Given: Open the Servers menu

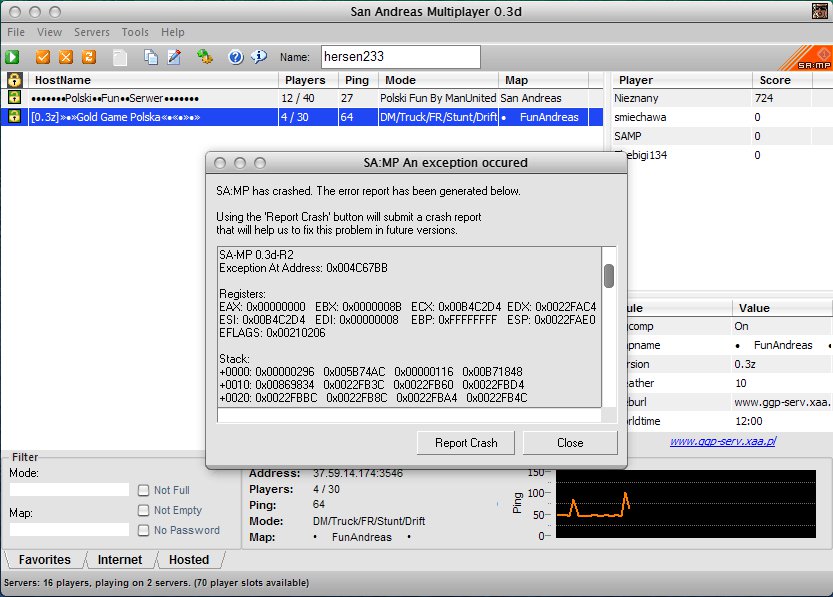Looking at the screenshot, I should click(92, 32).
